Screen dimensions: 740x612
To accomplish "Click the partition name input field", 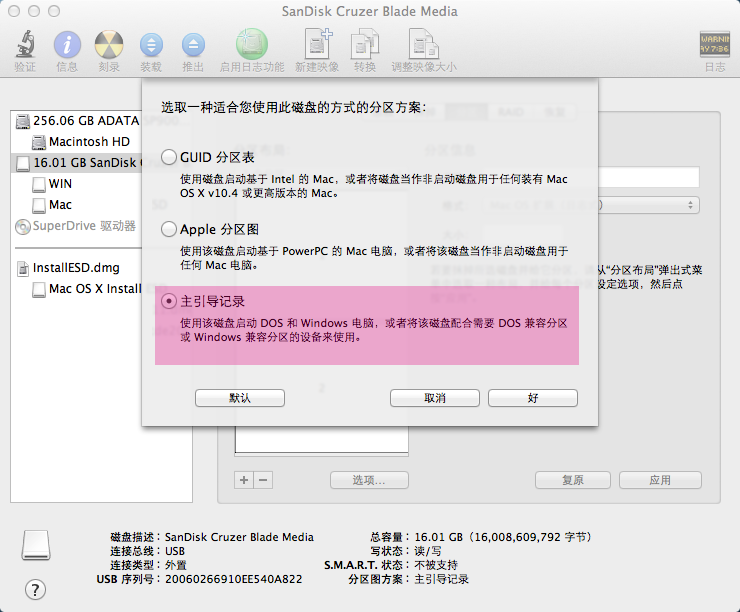I will [x=649, y=177].
